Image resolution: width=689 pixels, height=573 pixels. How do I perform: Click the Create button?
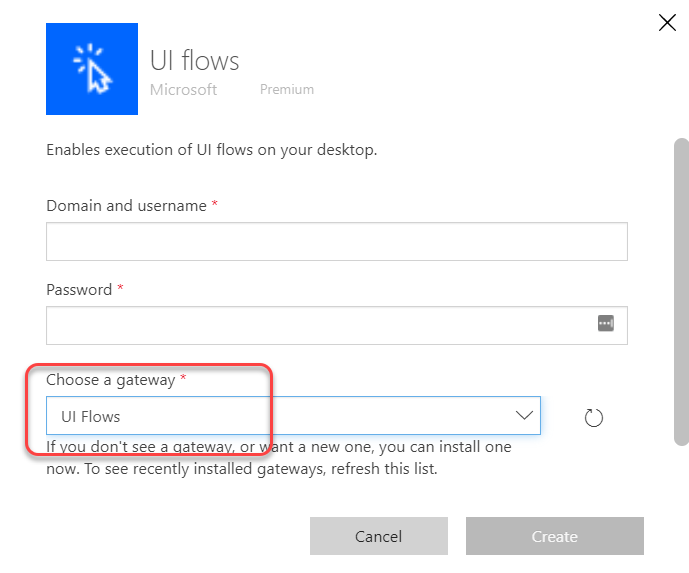(x=555, y=536)
